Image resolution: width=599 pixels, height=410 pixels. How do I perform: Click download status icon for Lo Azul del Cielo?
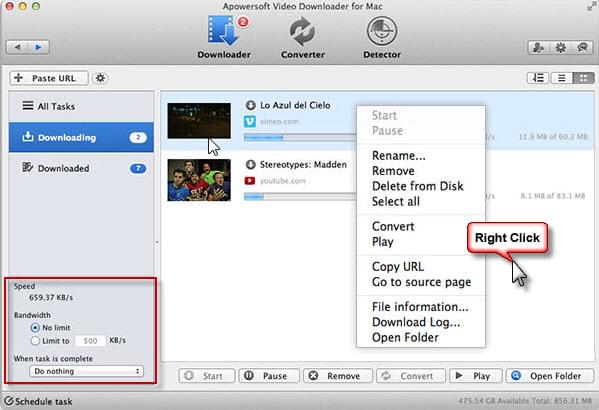251,105
